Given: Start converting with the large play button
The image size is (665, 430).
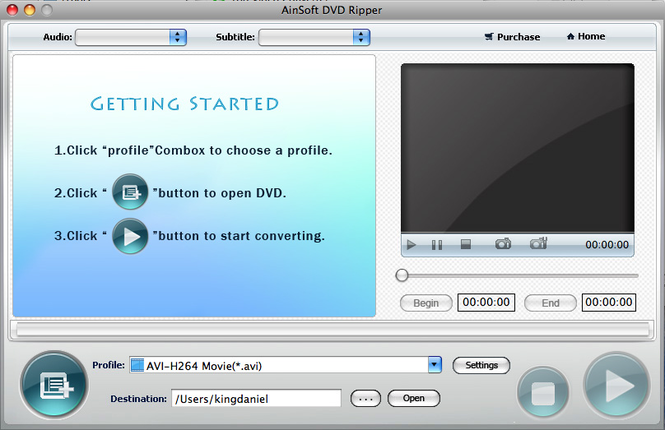Looking at the screenshot, I should point(617,385).
